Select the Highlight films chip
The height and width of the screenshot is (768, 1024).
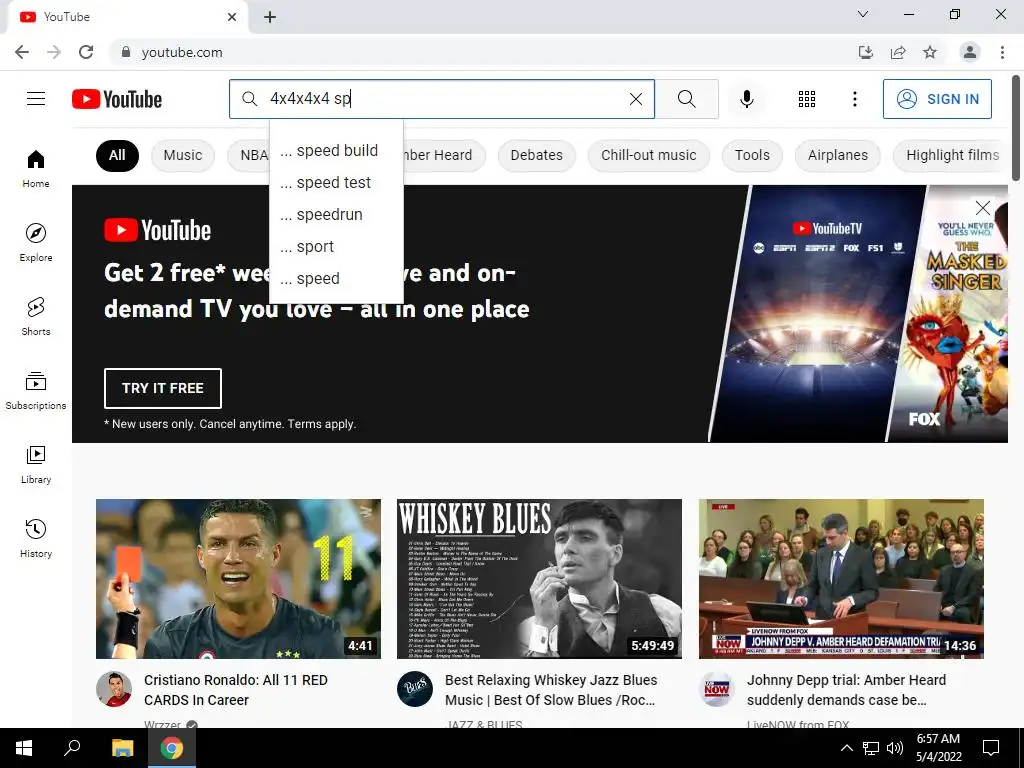[x=952, y=155]
